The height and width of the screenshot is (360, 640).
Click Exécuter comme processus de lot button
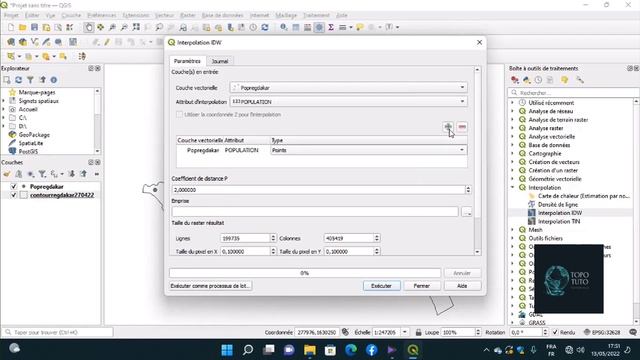tap(210, 286)
